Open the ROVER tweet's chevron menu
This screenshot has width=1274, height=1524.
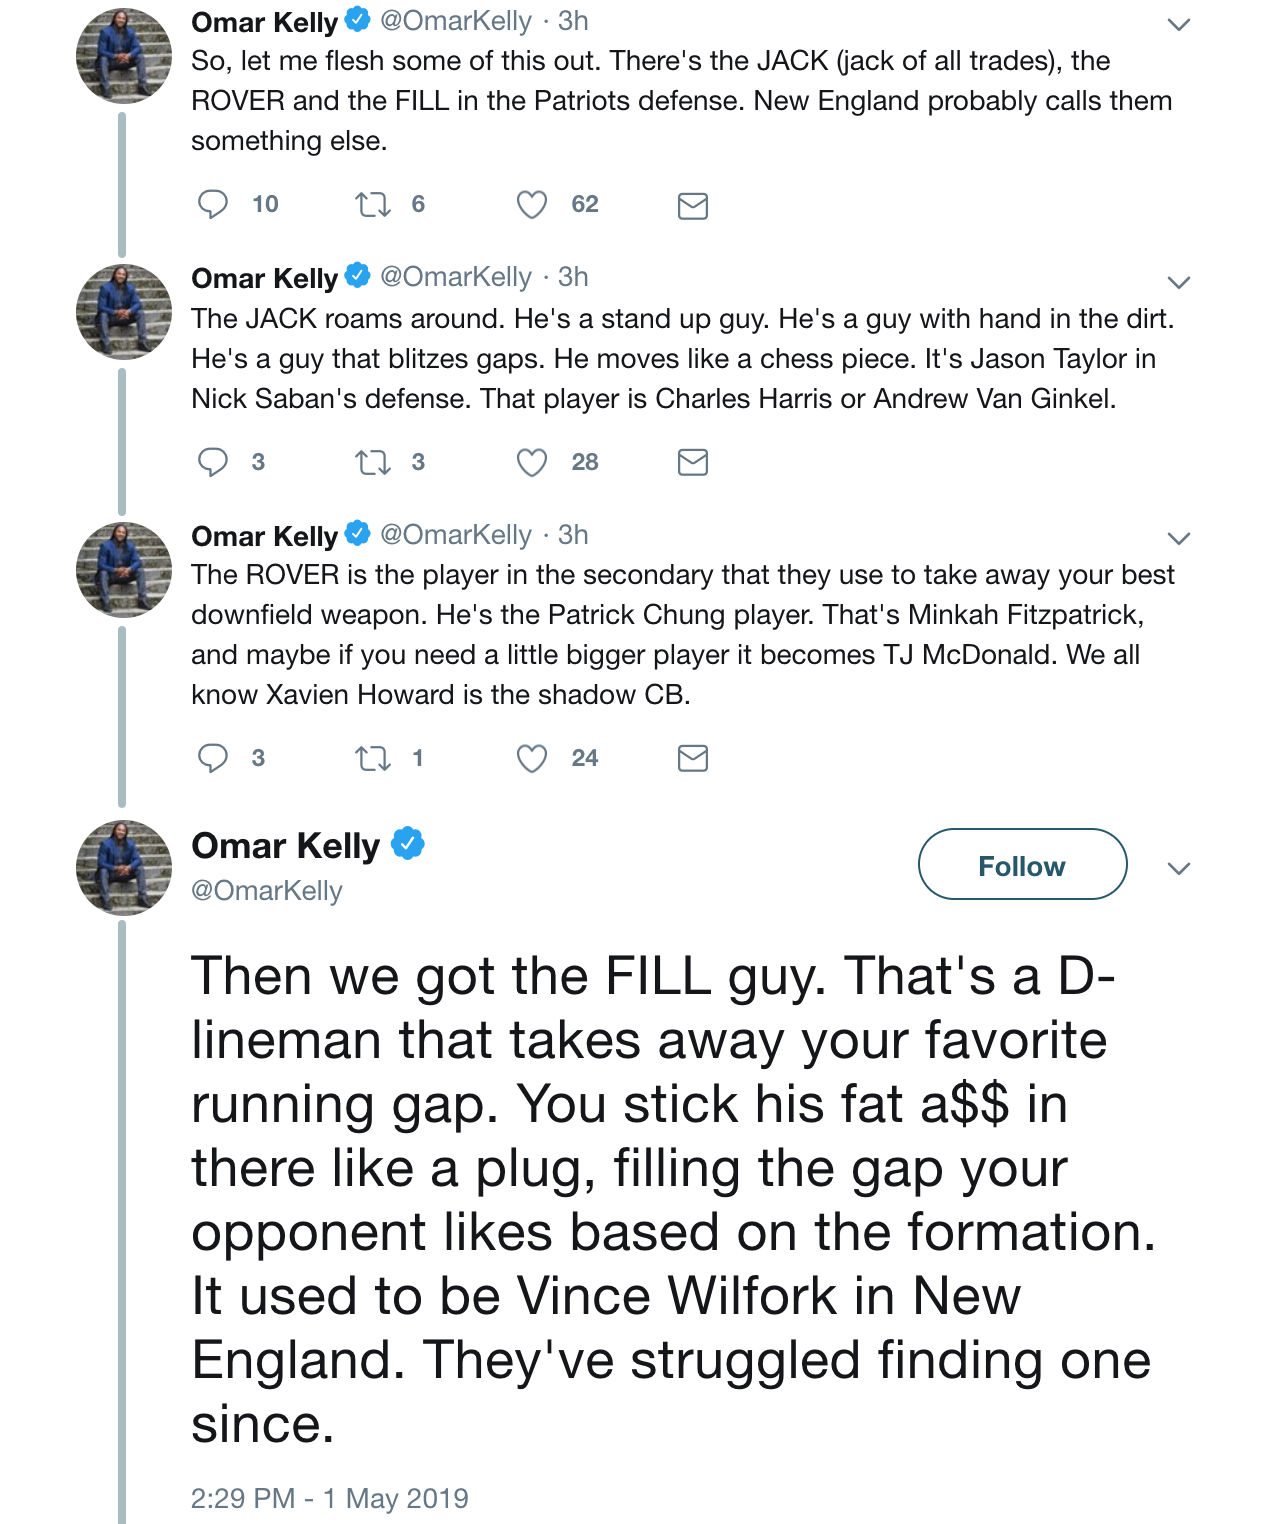click(x=1179, y=539)
